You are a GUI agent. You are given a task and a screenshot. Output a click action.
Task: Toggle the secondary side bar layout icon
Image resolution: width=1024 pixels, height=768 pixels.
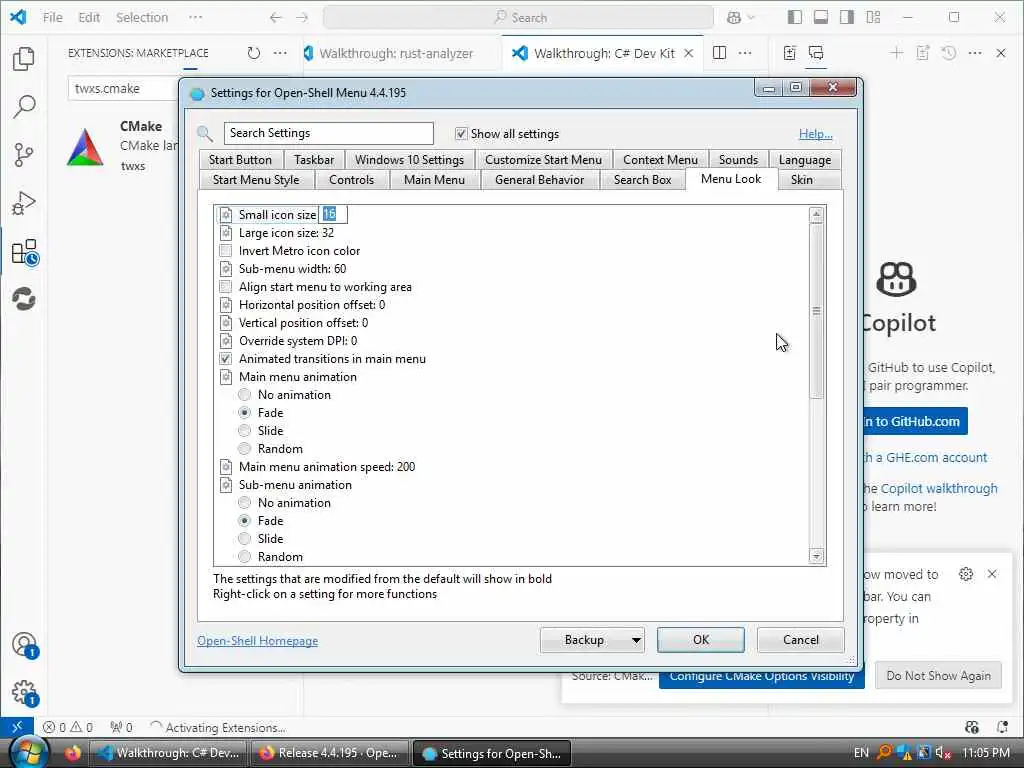[847, 18]
